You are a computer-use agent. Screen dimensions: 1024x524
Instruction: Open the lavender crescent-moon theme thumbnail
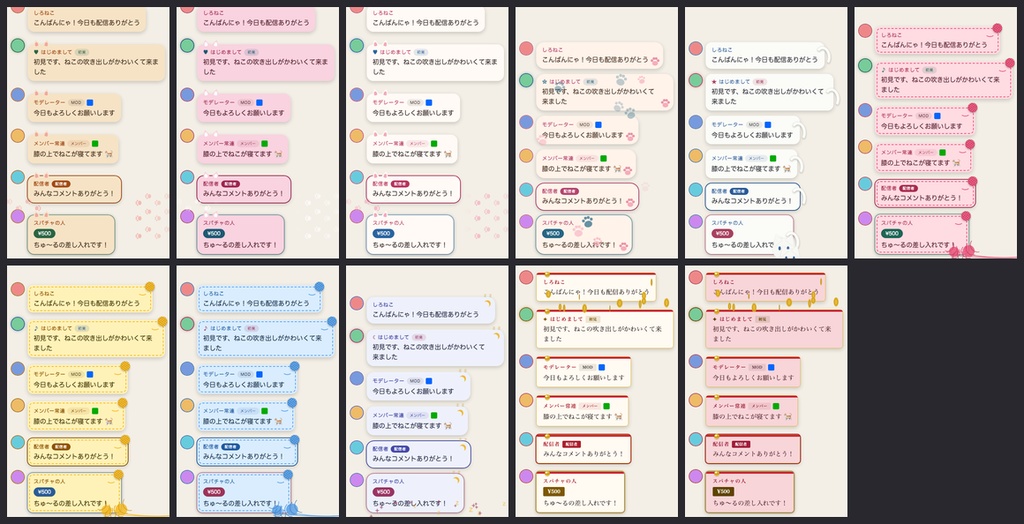pos(427,391)
